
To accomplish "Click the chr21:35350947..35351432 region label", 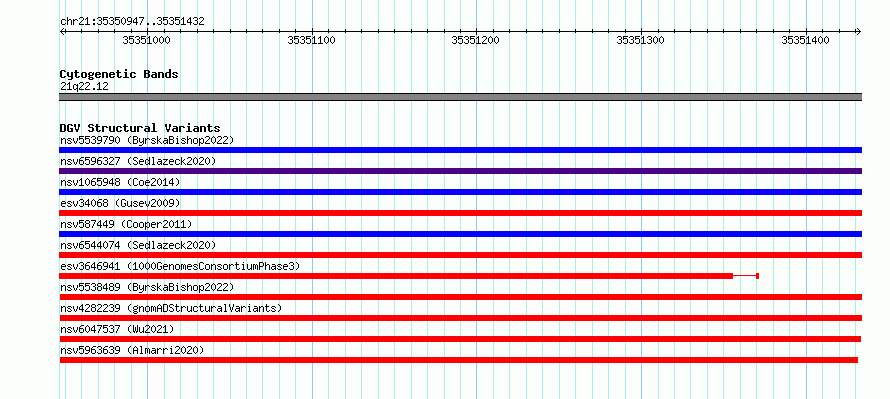I will (x=132, y=22).
